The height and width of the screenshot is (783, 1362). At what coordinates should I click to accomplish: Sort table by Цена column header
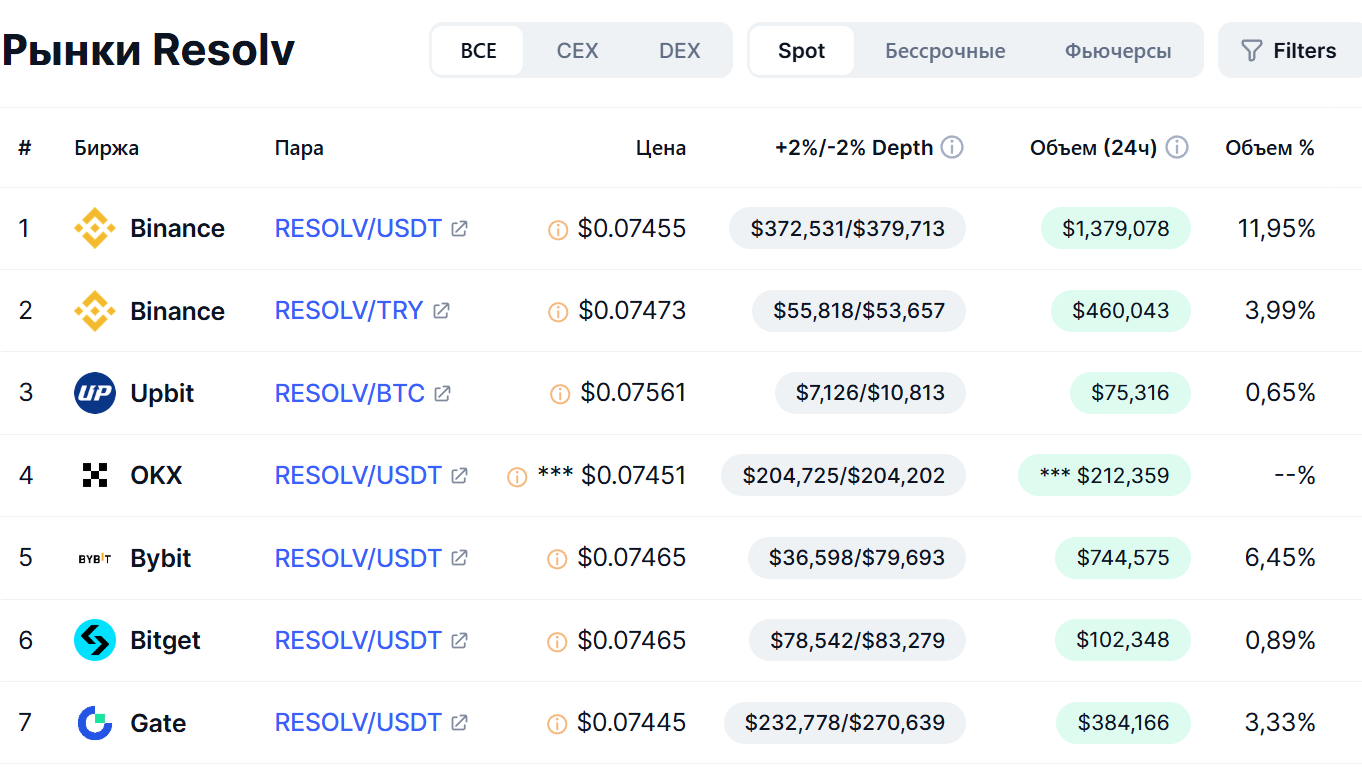661,148
